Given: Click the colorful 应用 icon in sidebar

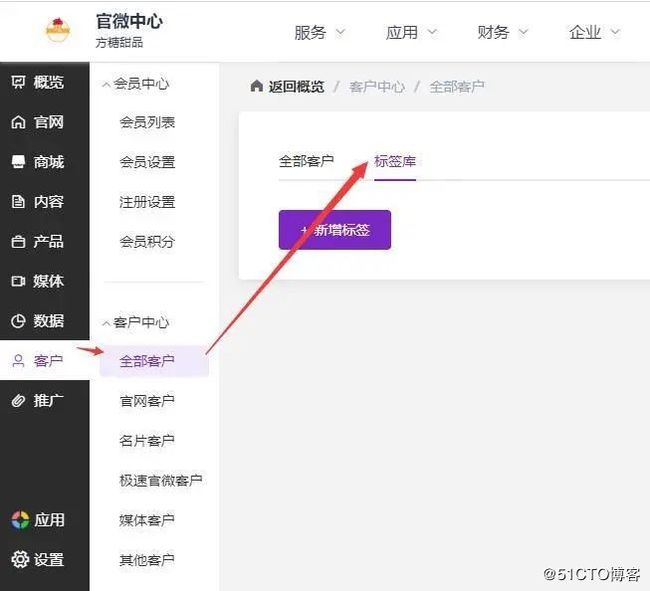Looking at the screenshot, I should [x=20, y=520].
